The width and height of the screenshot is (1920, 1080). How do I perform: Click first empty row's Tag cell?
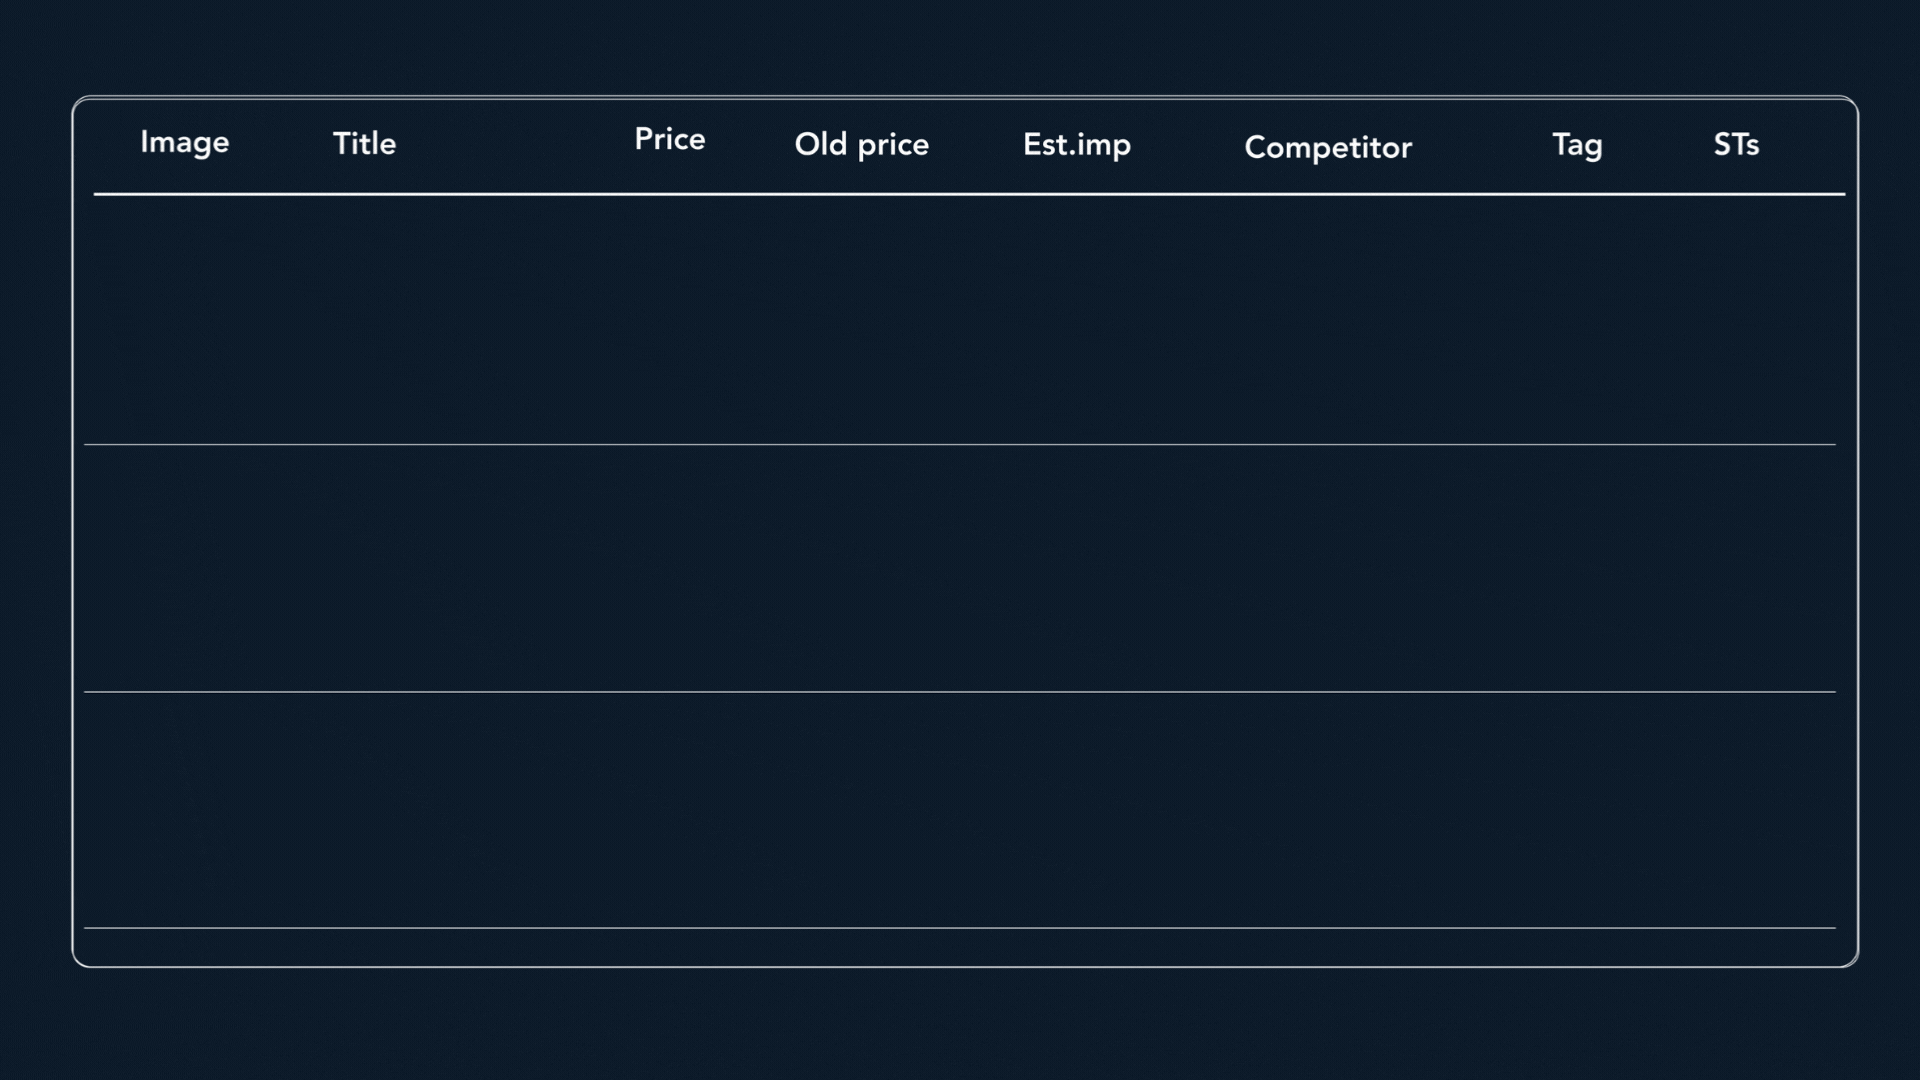click(1577, 320)
